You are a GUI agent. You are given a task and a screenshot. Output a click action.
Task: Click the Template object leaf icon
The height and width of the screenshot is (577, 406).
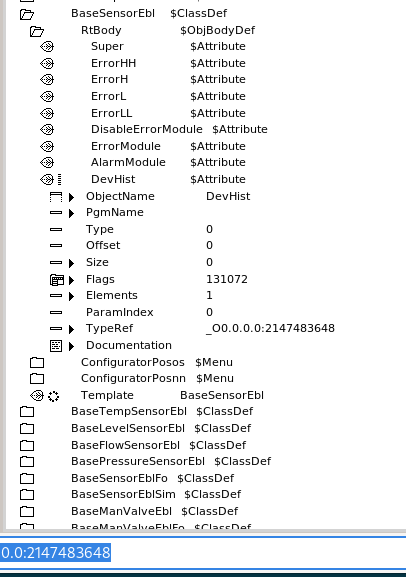[x=37, y=396]
